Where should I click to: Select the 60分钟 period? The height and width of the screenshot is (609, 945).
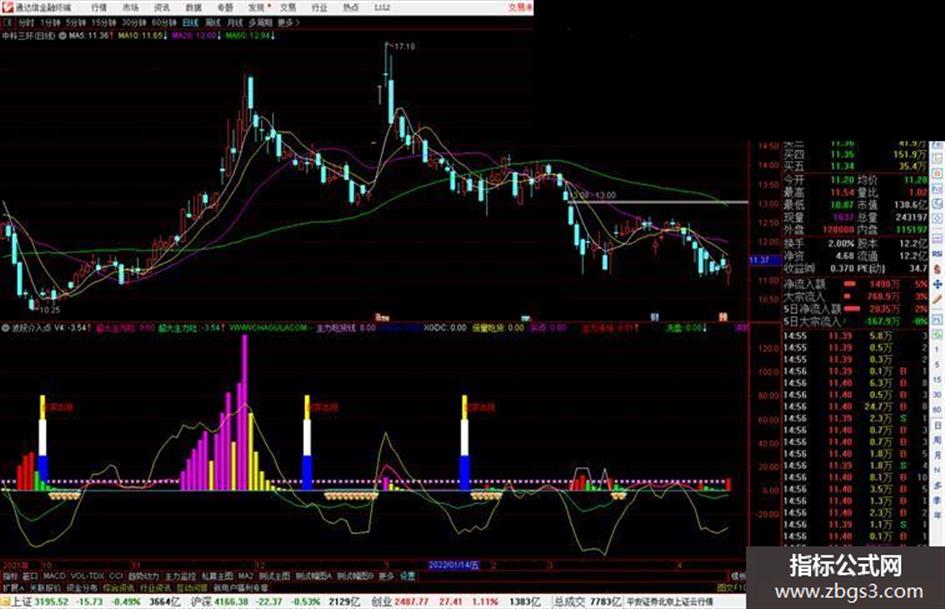164,22
